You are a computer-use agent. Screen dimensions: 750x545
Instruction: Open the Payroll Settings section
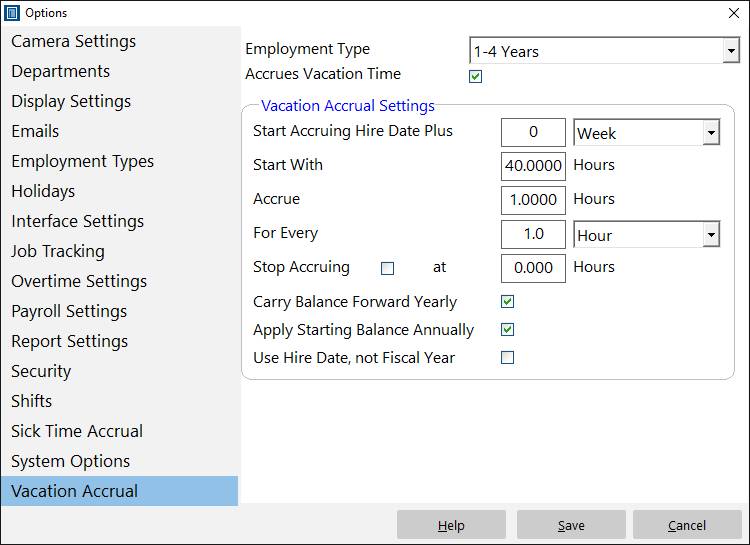(69, 312)
